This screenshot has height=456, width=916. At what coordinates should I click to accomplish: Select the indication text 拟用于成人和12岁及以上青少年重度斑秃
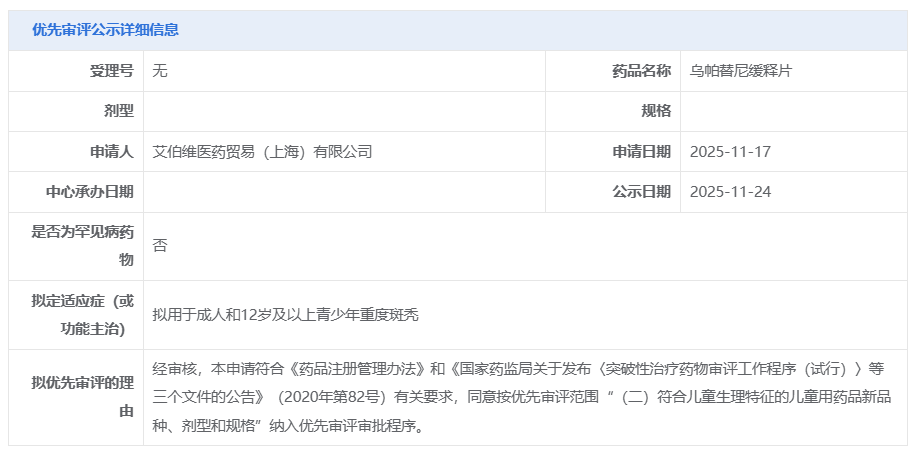pos(285,315)
